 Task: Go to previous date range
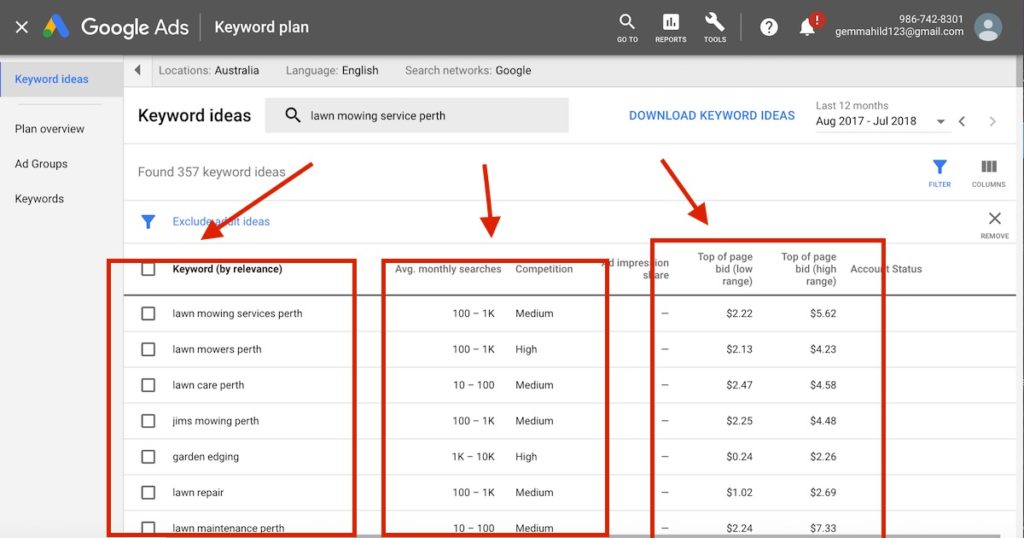[962, 121]
